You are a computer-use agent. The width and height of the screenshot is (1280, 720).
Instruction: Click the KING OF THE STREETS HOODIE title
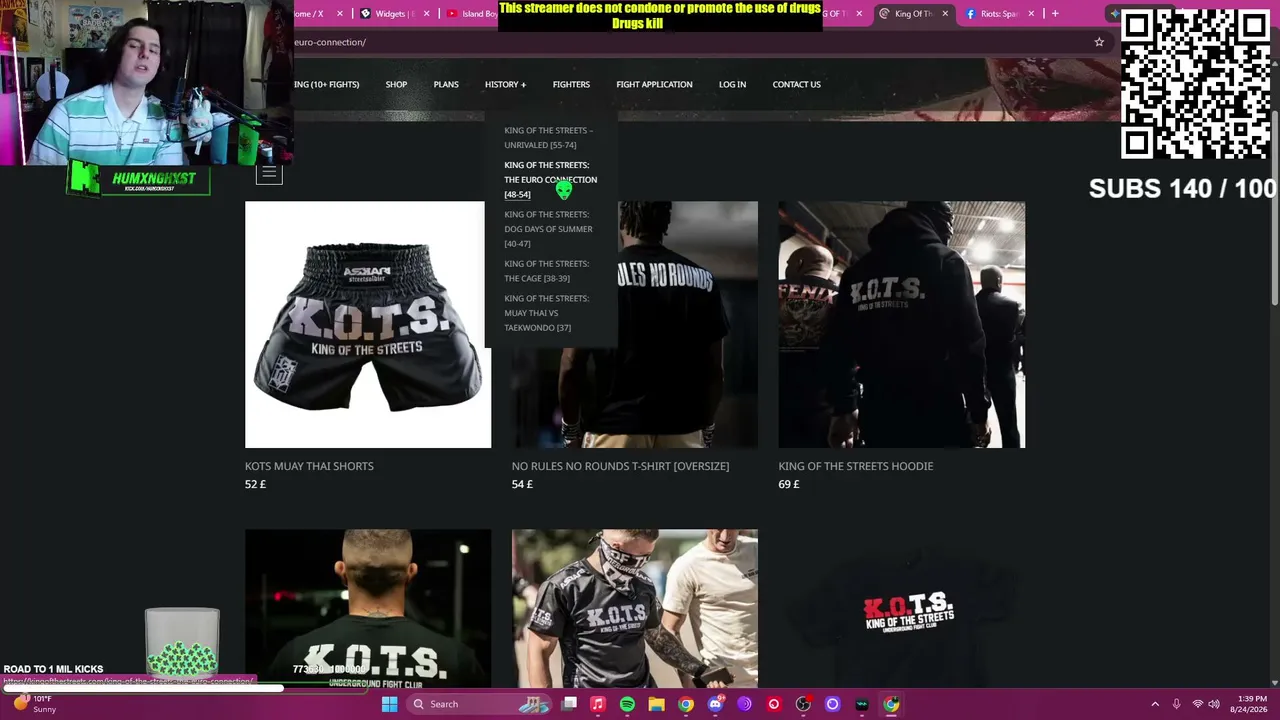pyautogui.click(x=856, y=466)
